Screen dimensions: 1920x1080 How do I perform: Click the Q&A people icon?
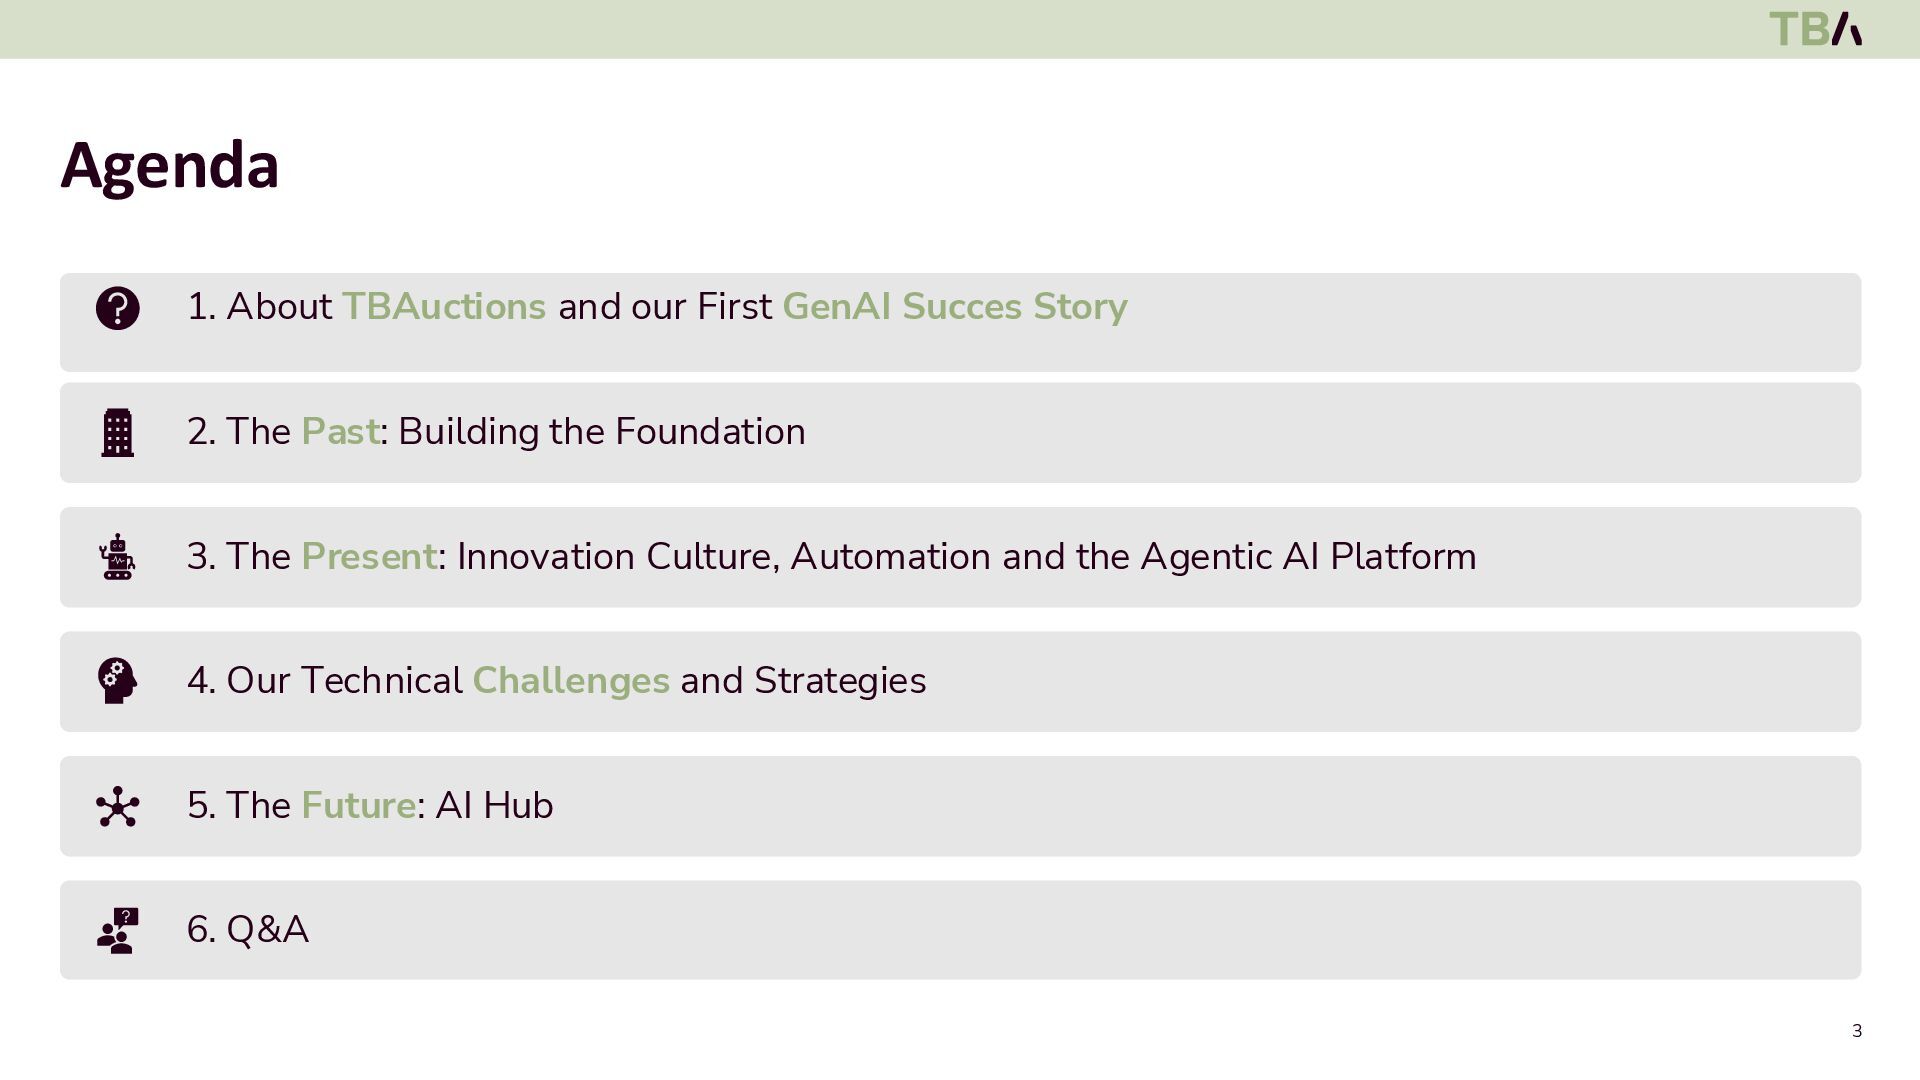[x=117, y=930]
